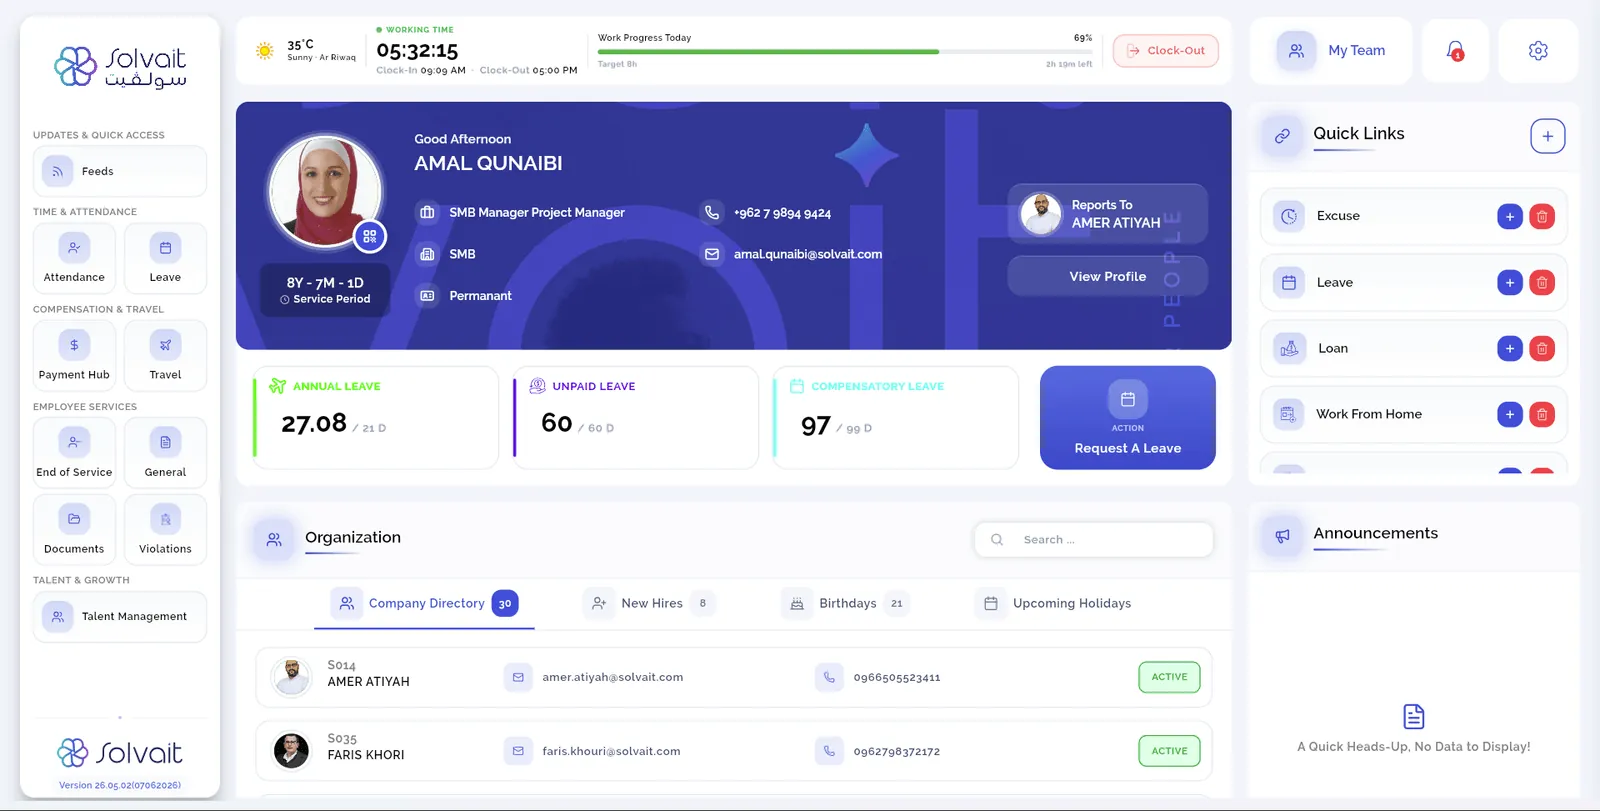Click the blue plus for Excuse
The height and width of the screenshot is (811, 1600).
[1510, 216]
